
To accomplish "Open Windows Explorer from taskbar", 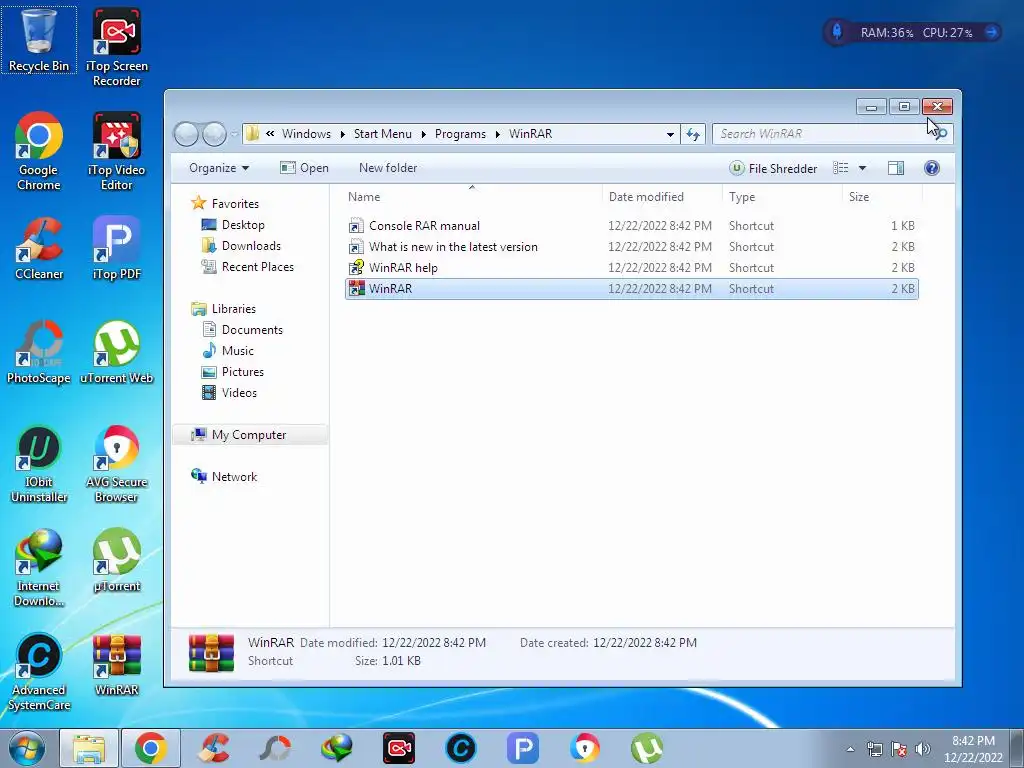I will pos(89,748).
